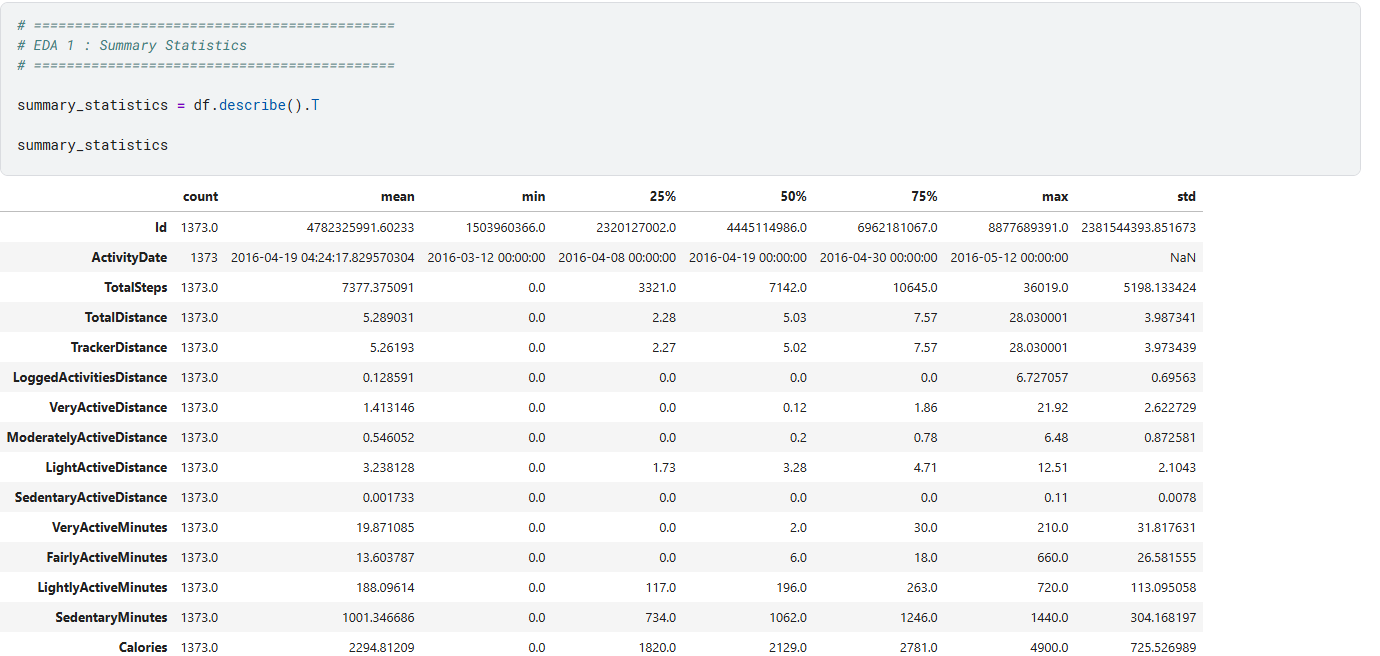Click LightActiveDistance max value 12.51

(x=1053, y=467)
